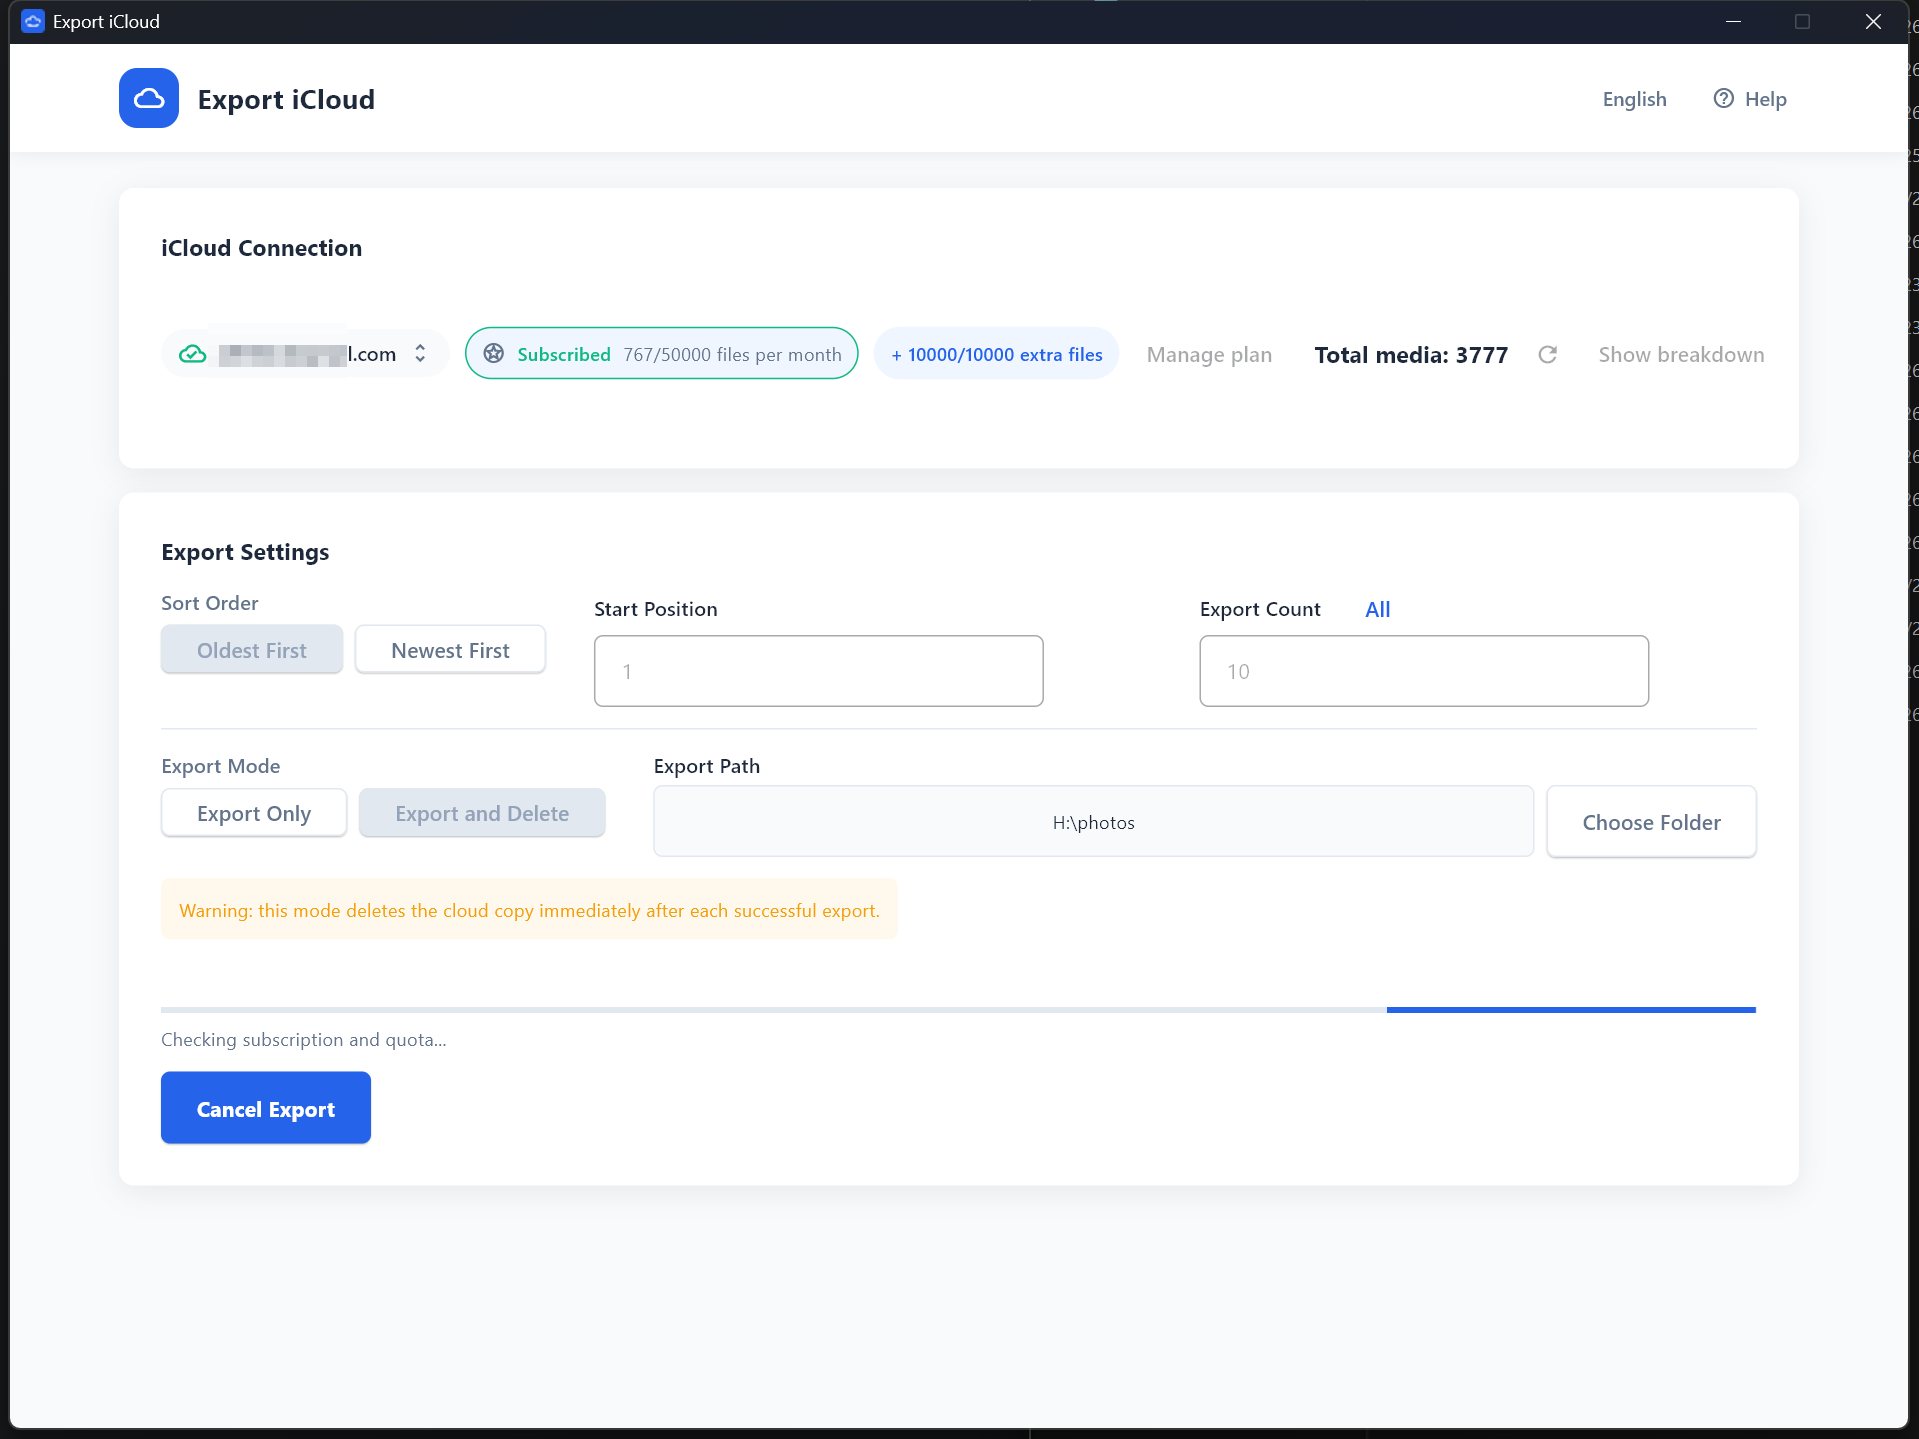
Task: Click the Export iCloud cloud logo
Action: (x=148, y=98)
